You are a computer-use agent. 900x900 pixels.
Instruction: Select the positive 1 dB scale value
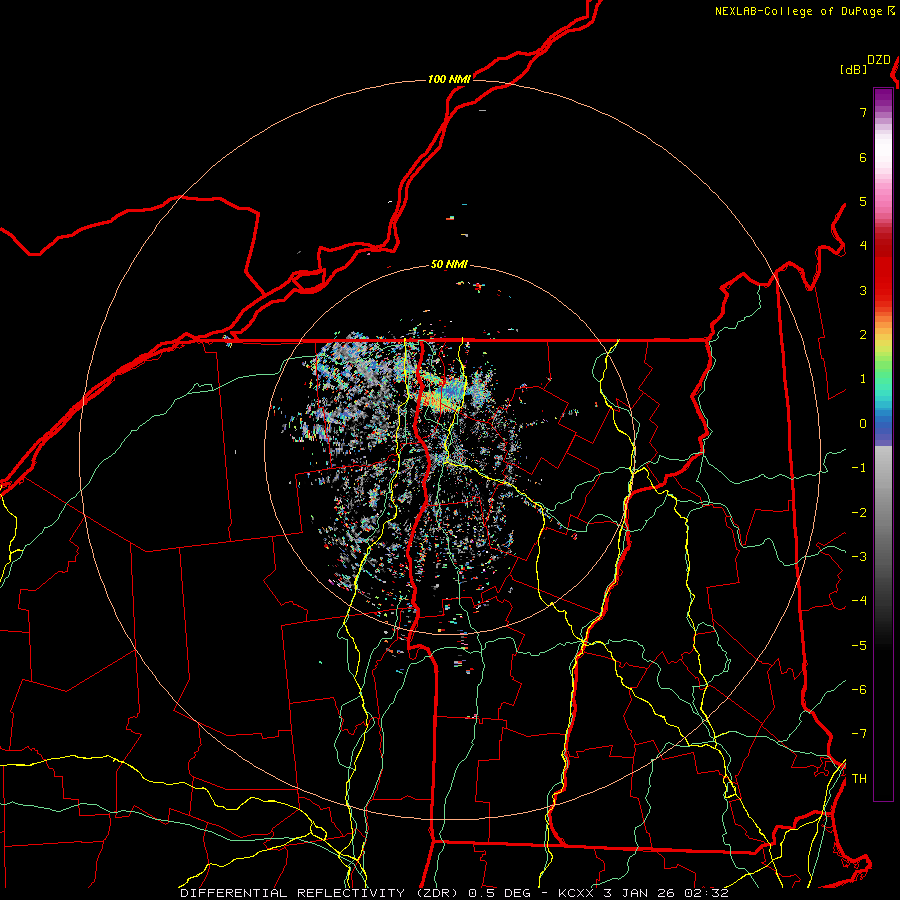pyautogui.click(x=863, y=379)
